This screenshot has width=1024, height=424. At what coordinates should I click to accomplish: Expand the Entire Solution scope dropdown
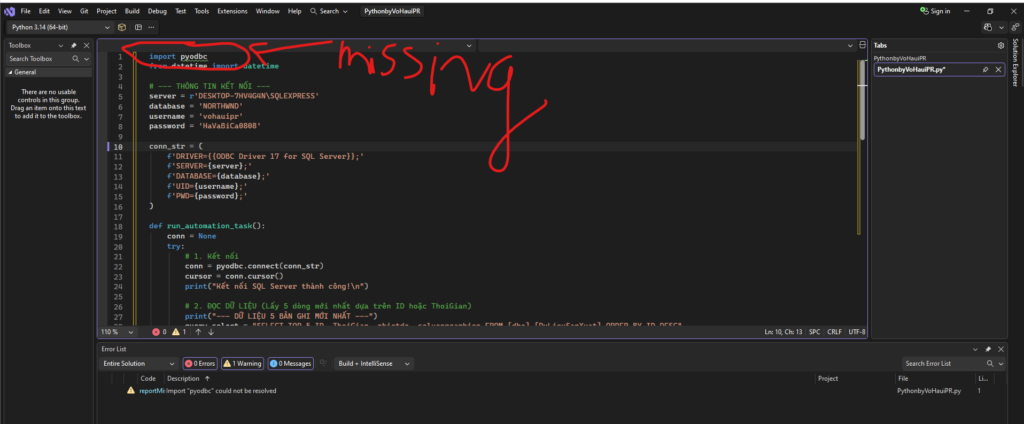[x=140, y=363]
